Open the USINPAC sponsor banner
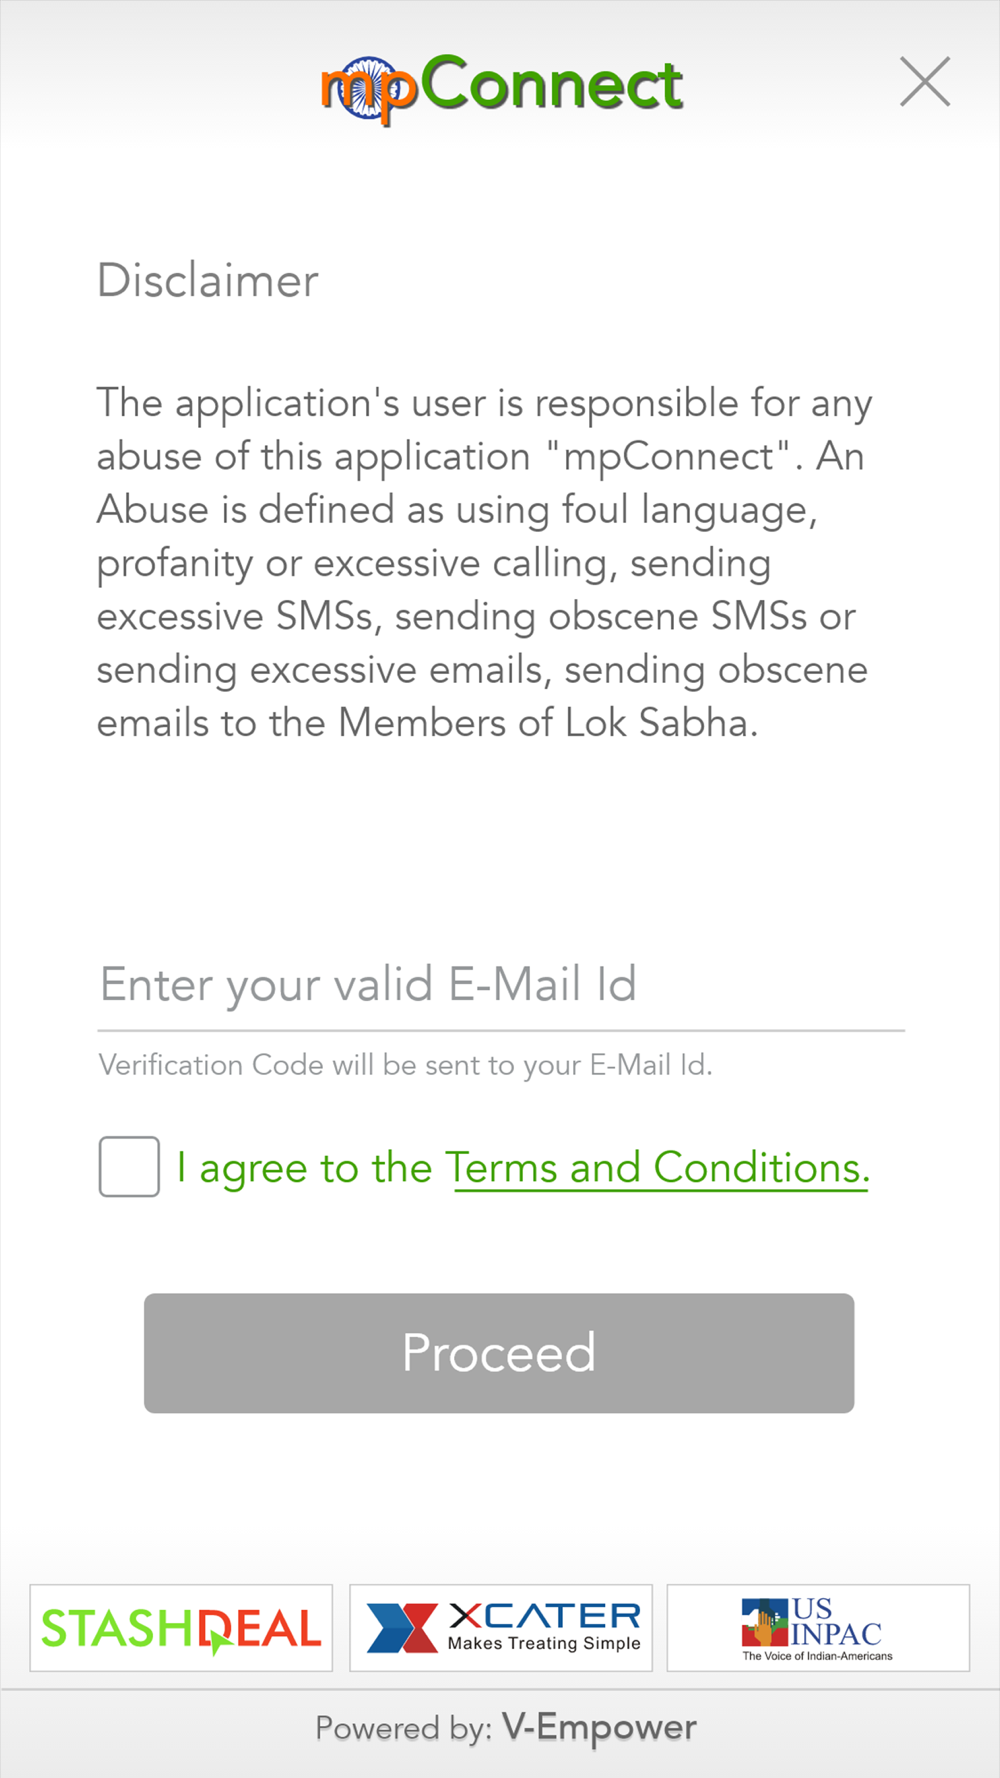The height and width of the screenshot is (1778, 1000). tap(818, 1628)
